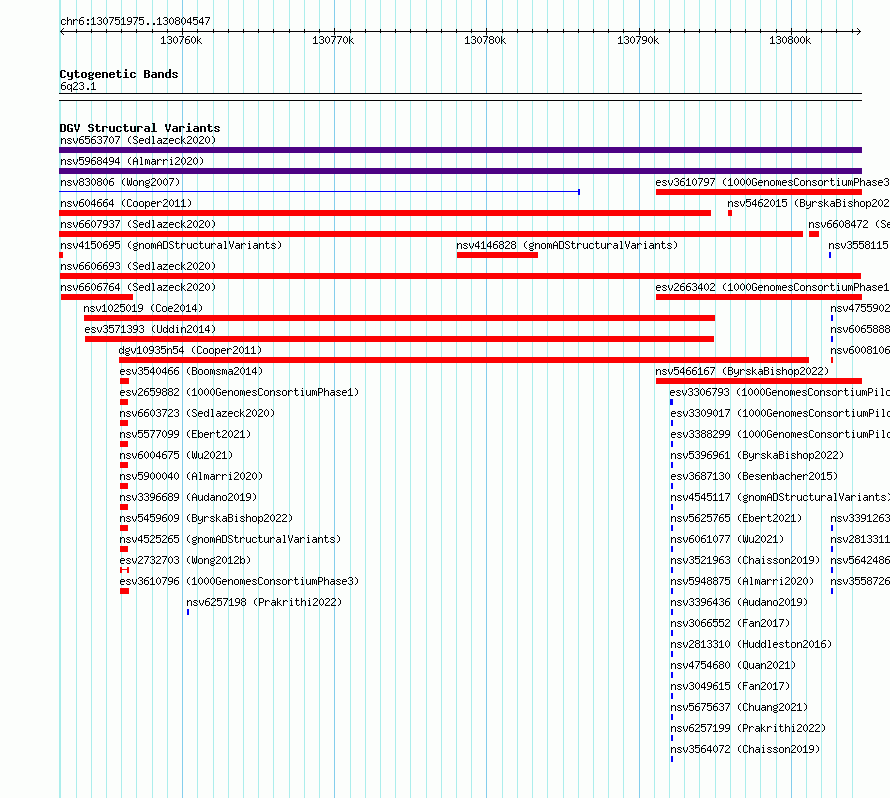Screen dimensions: 890x798
Task: Click esv2663402 (1000GenomesConsortiumPhase1) label
Action: pyautogui.click(x=773, y=287)
